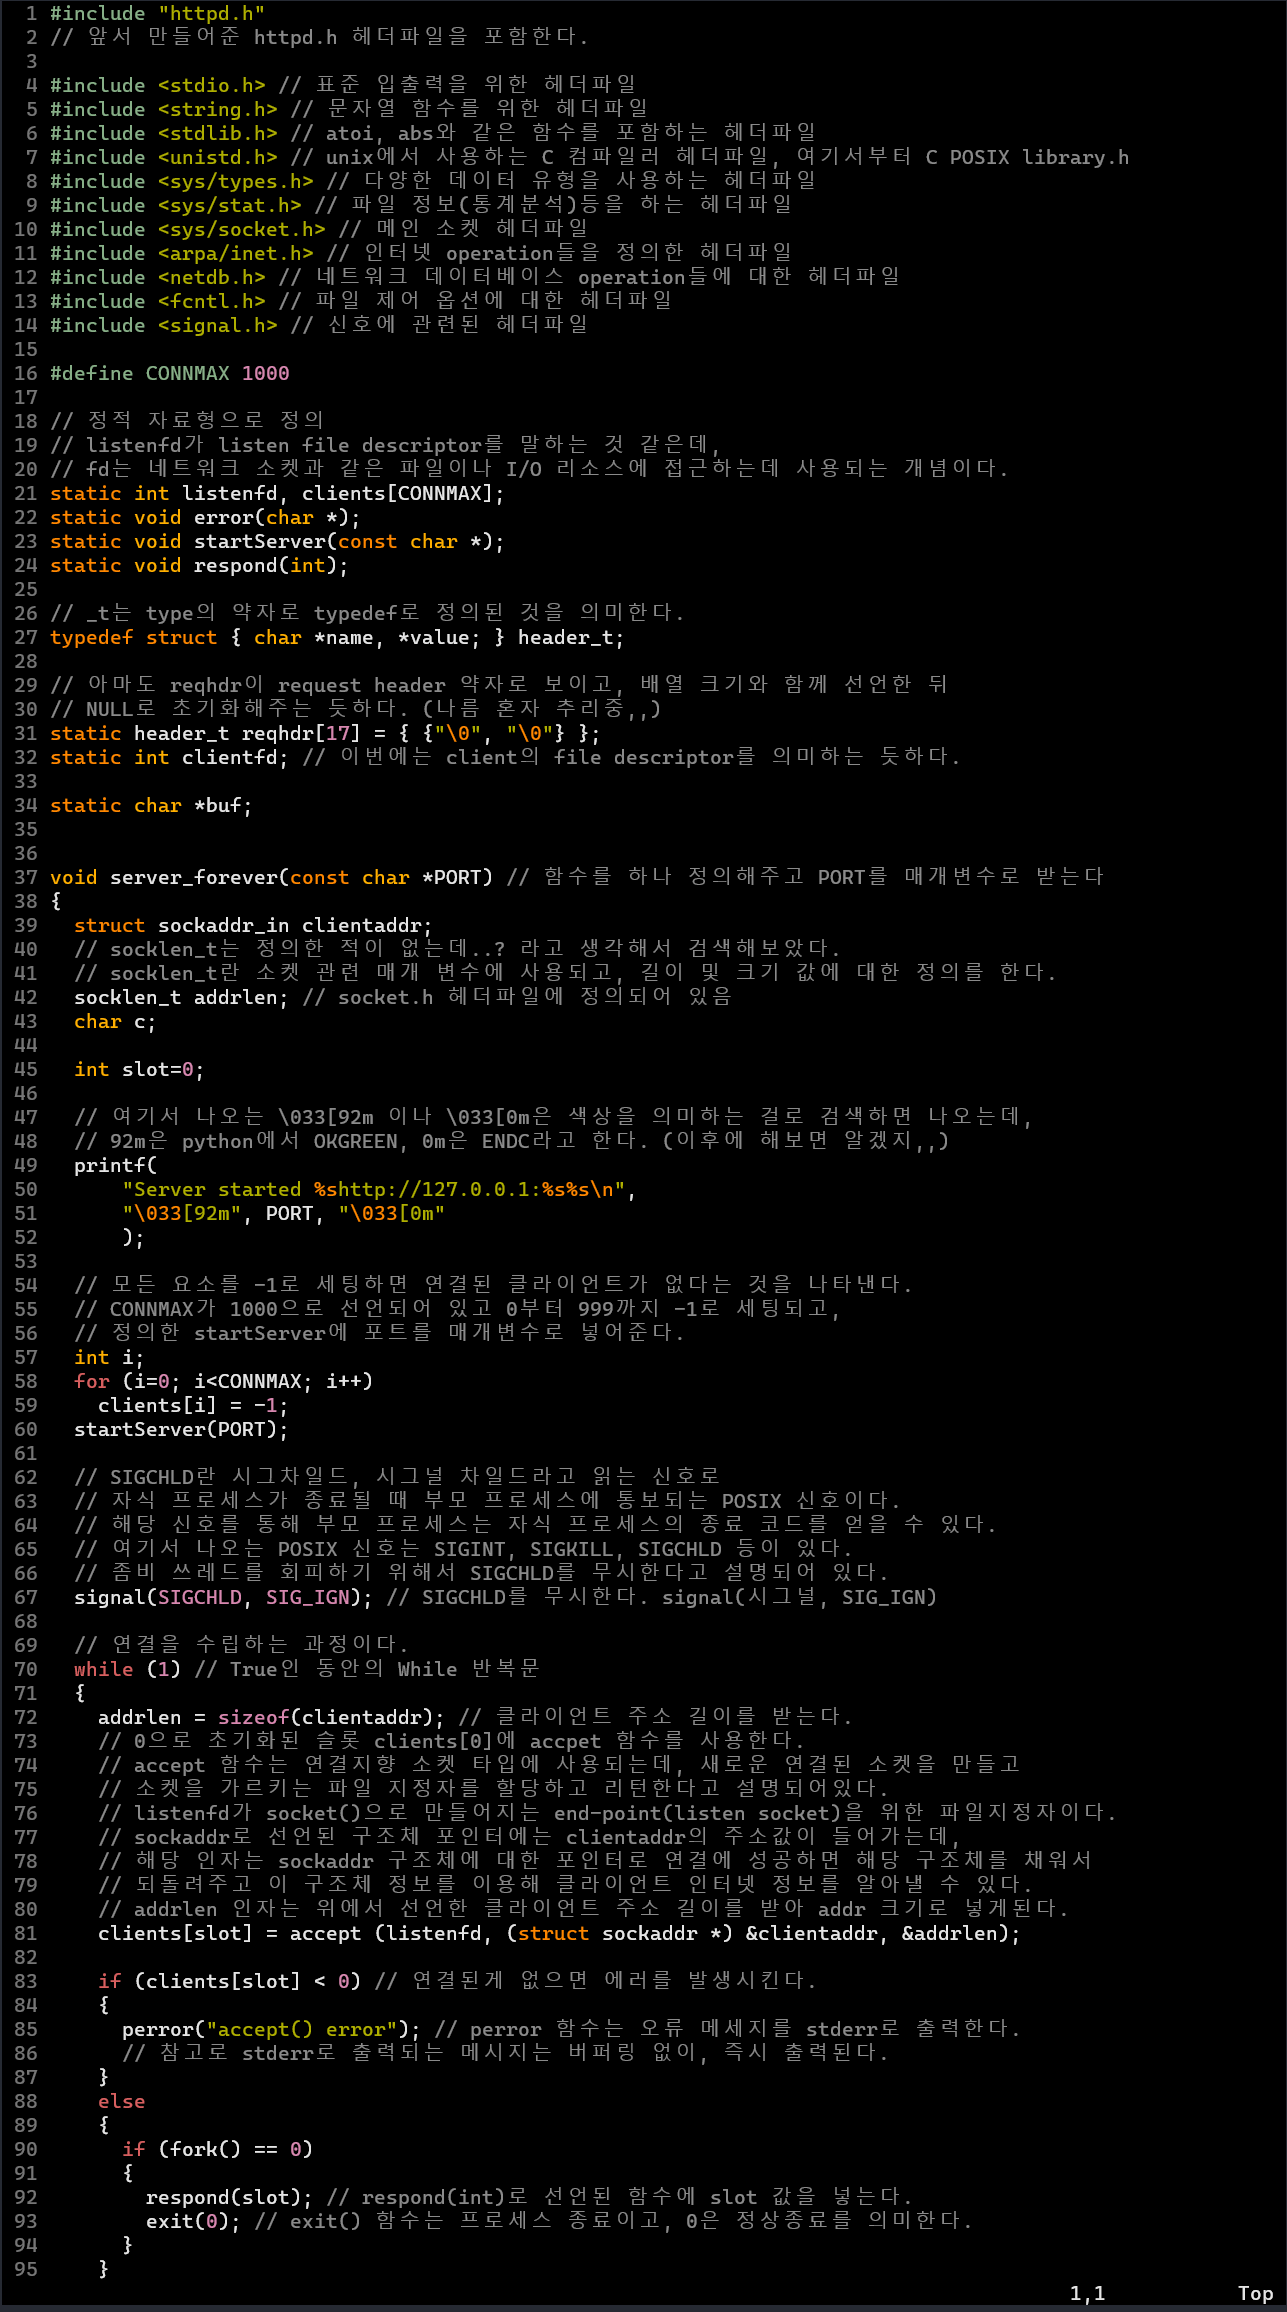This screenshot has width=1287, height=2312.
Task: Click 'static header_t reqhdr[17]' line
Action: click(x=325, y=733)
